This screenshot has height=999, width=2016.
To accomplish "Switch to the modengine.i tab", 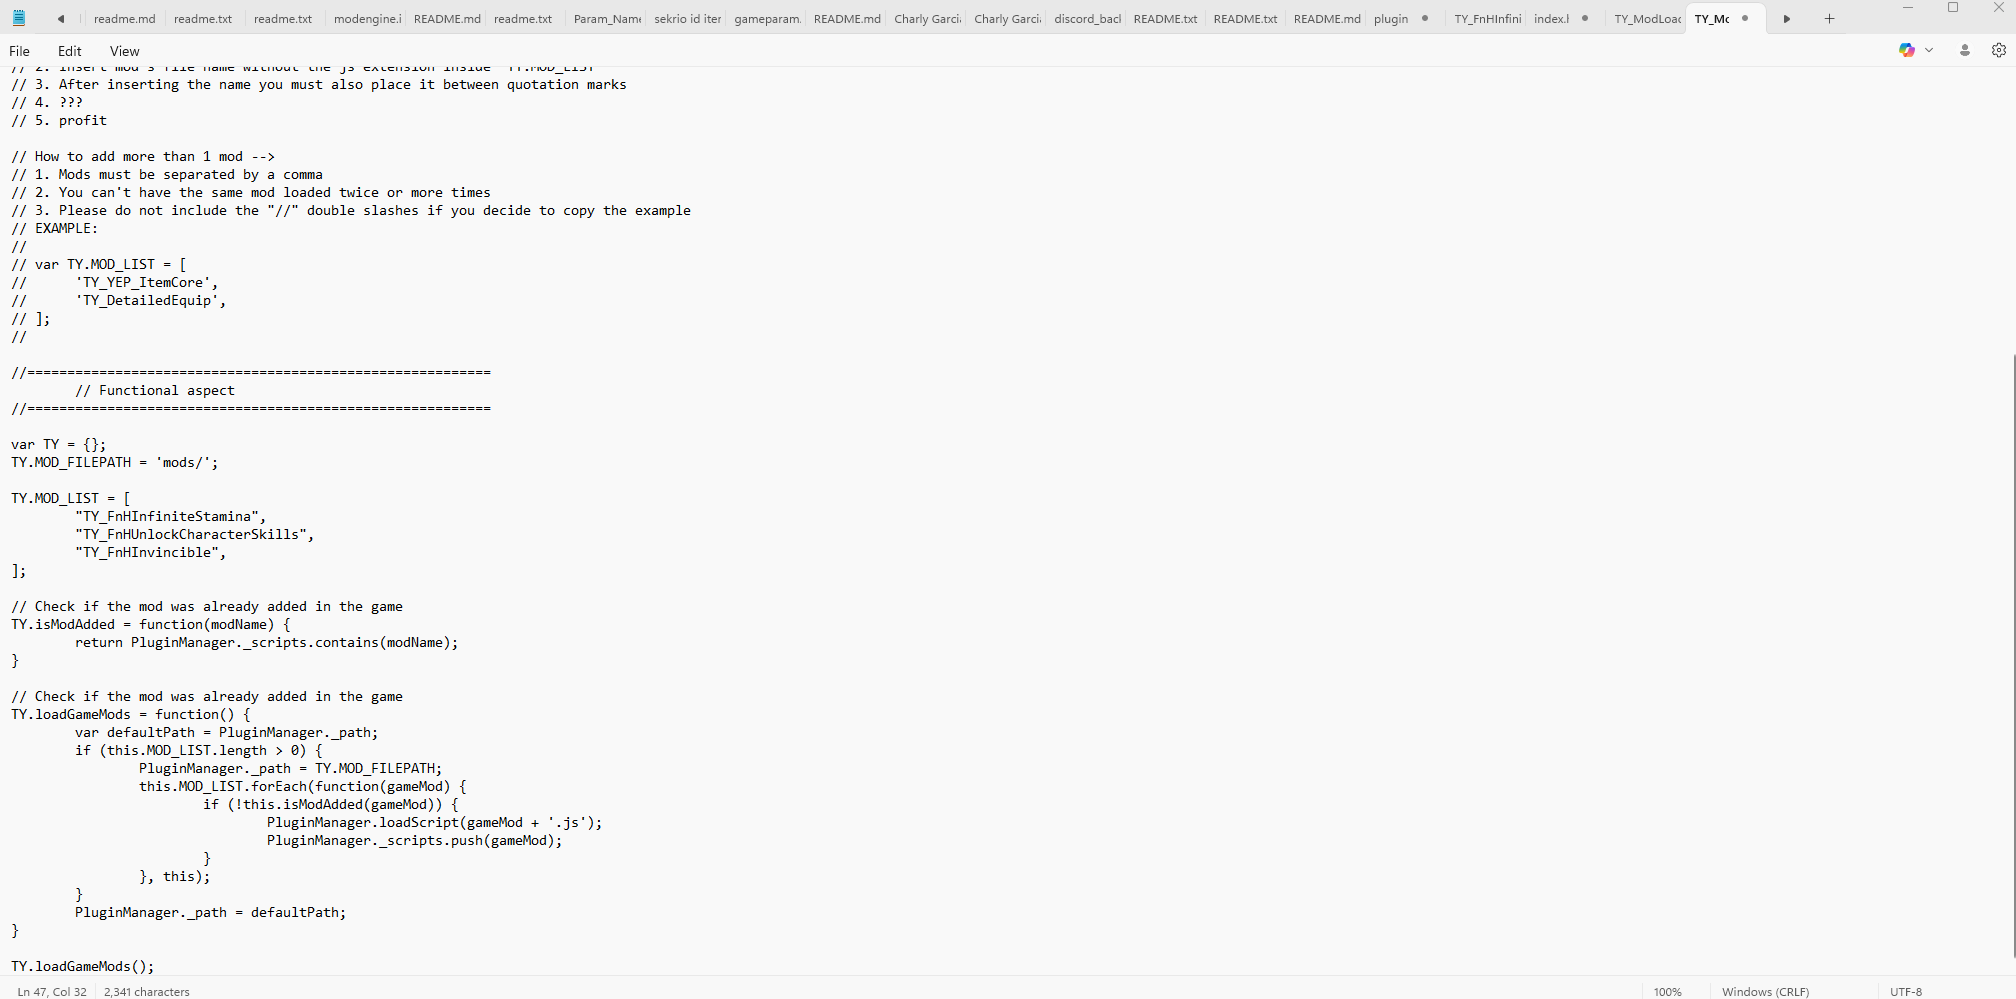I will pyautogui.click(x=367, y=19).
